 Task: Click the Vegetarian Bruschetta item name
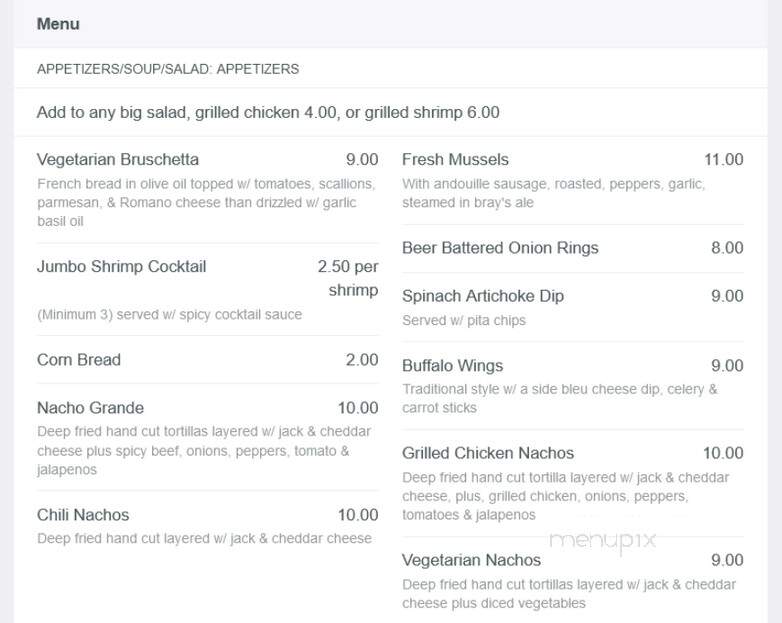tap(118, 160)
